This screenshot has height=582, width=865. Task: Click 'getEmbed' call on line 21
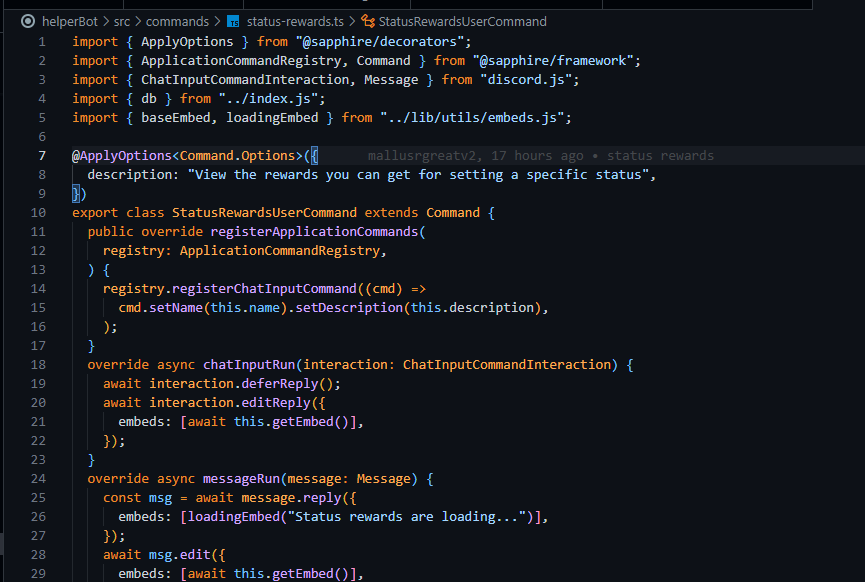pos(303,421)
